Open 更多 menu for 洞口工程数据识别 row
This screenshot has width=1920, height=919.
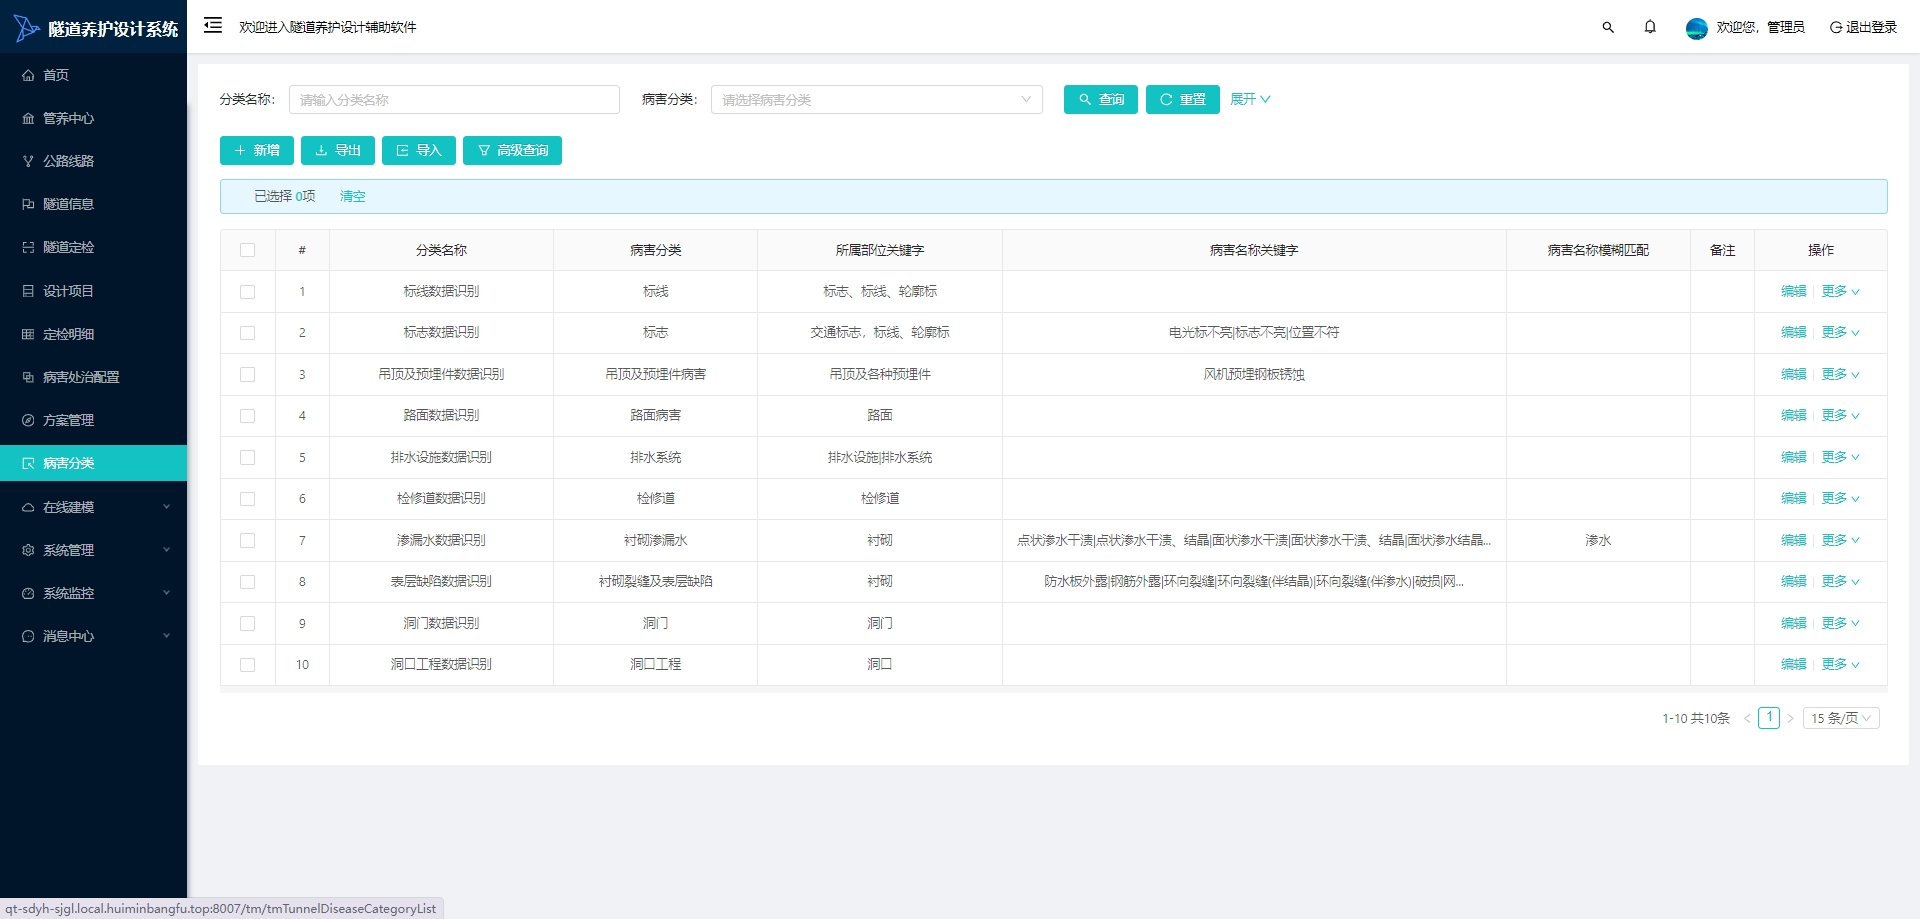(1840, 664)
